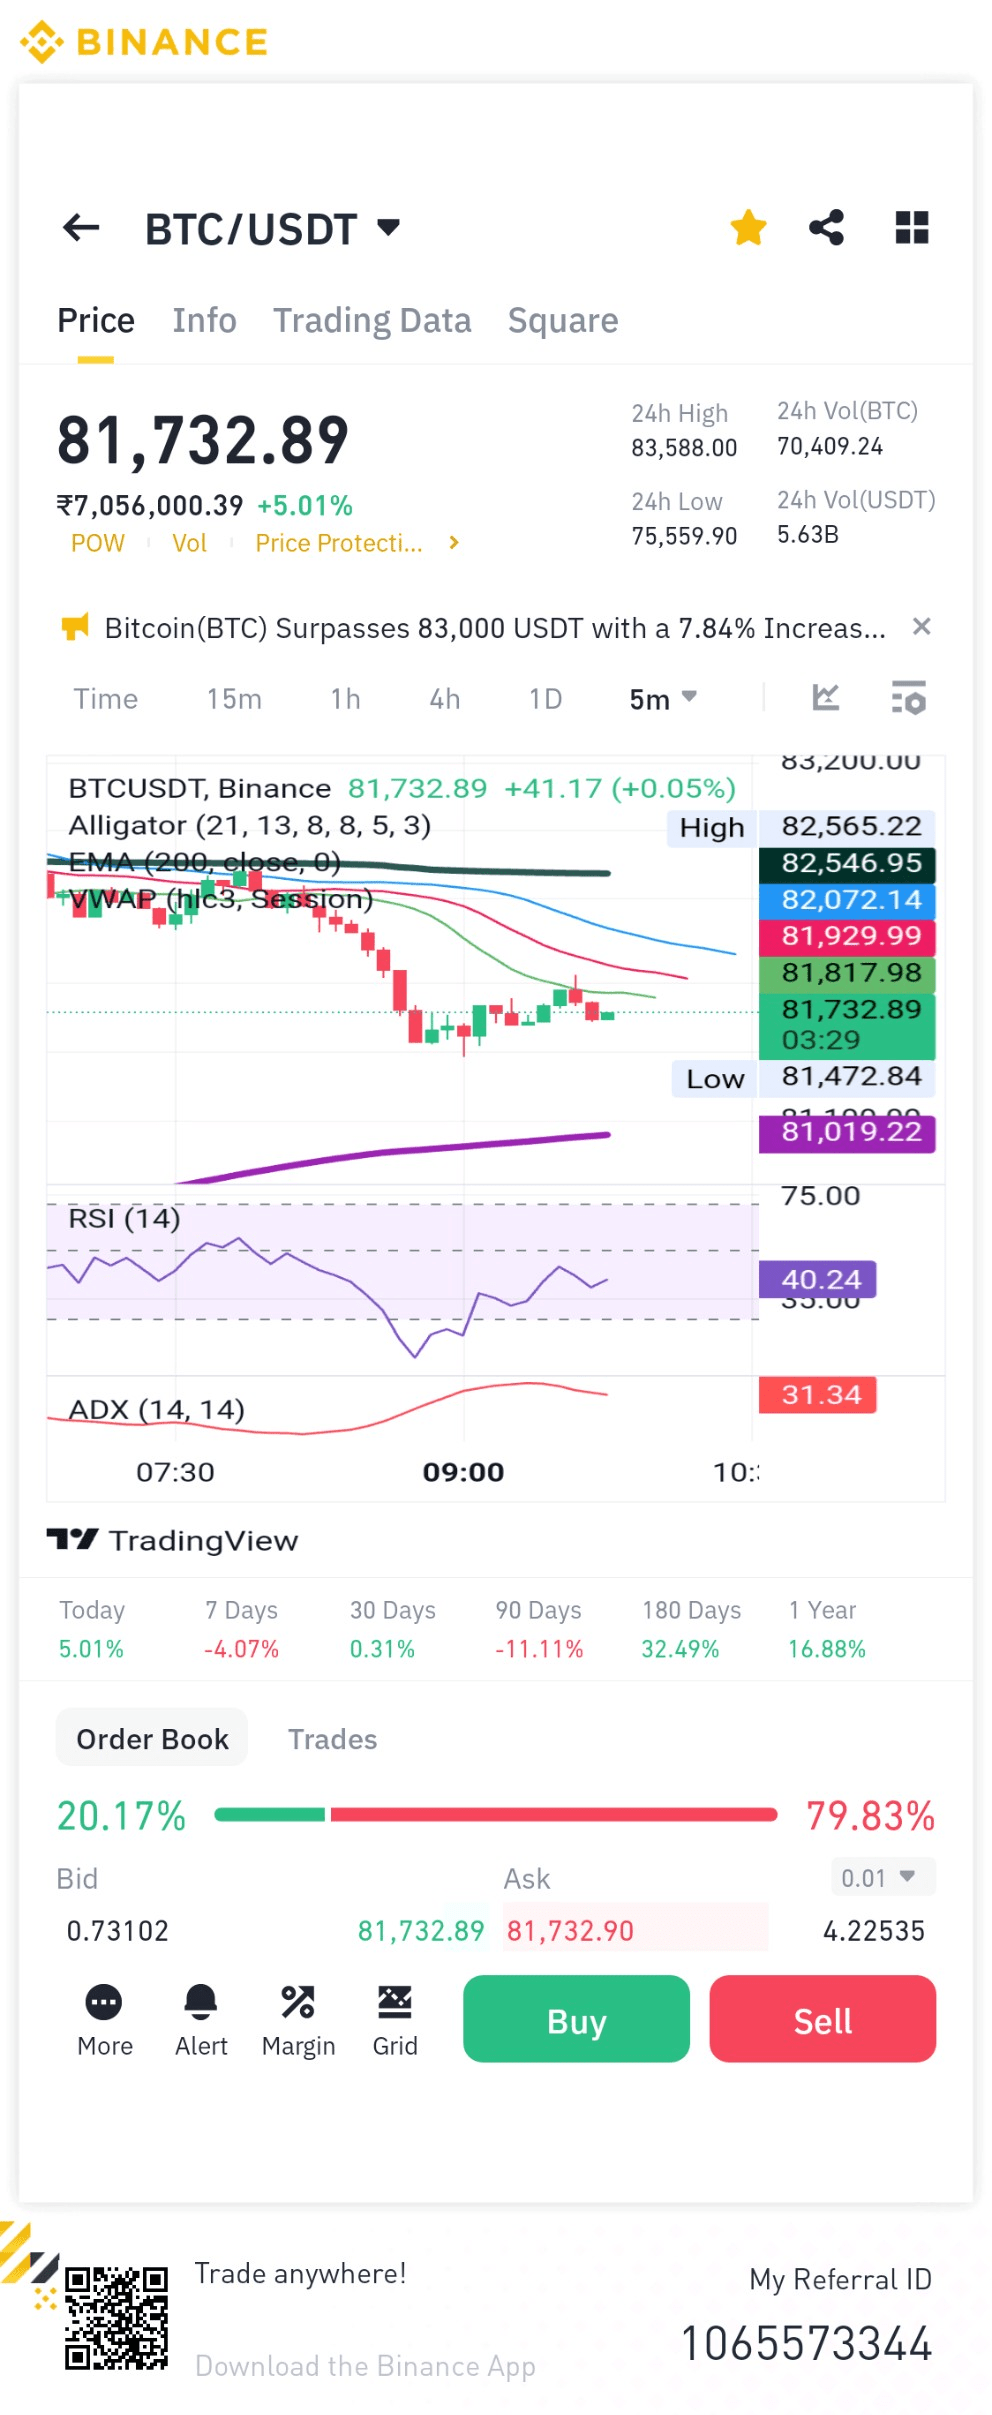Click the blue 82,072.14 price label
This screenshot has height=2415, width=992.
pos(847,900)
